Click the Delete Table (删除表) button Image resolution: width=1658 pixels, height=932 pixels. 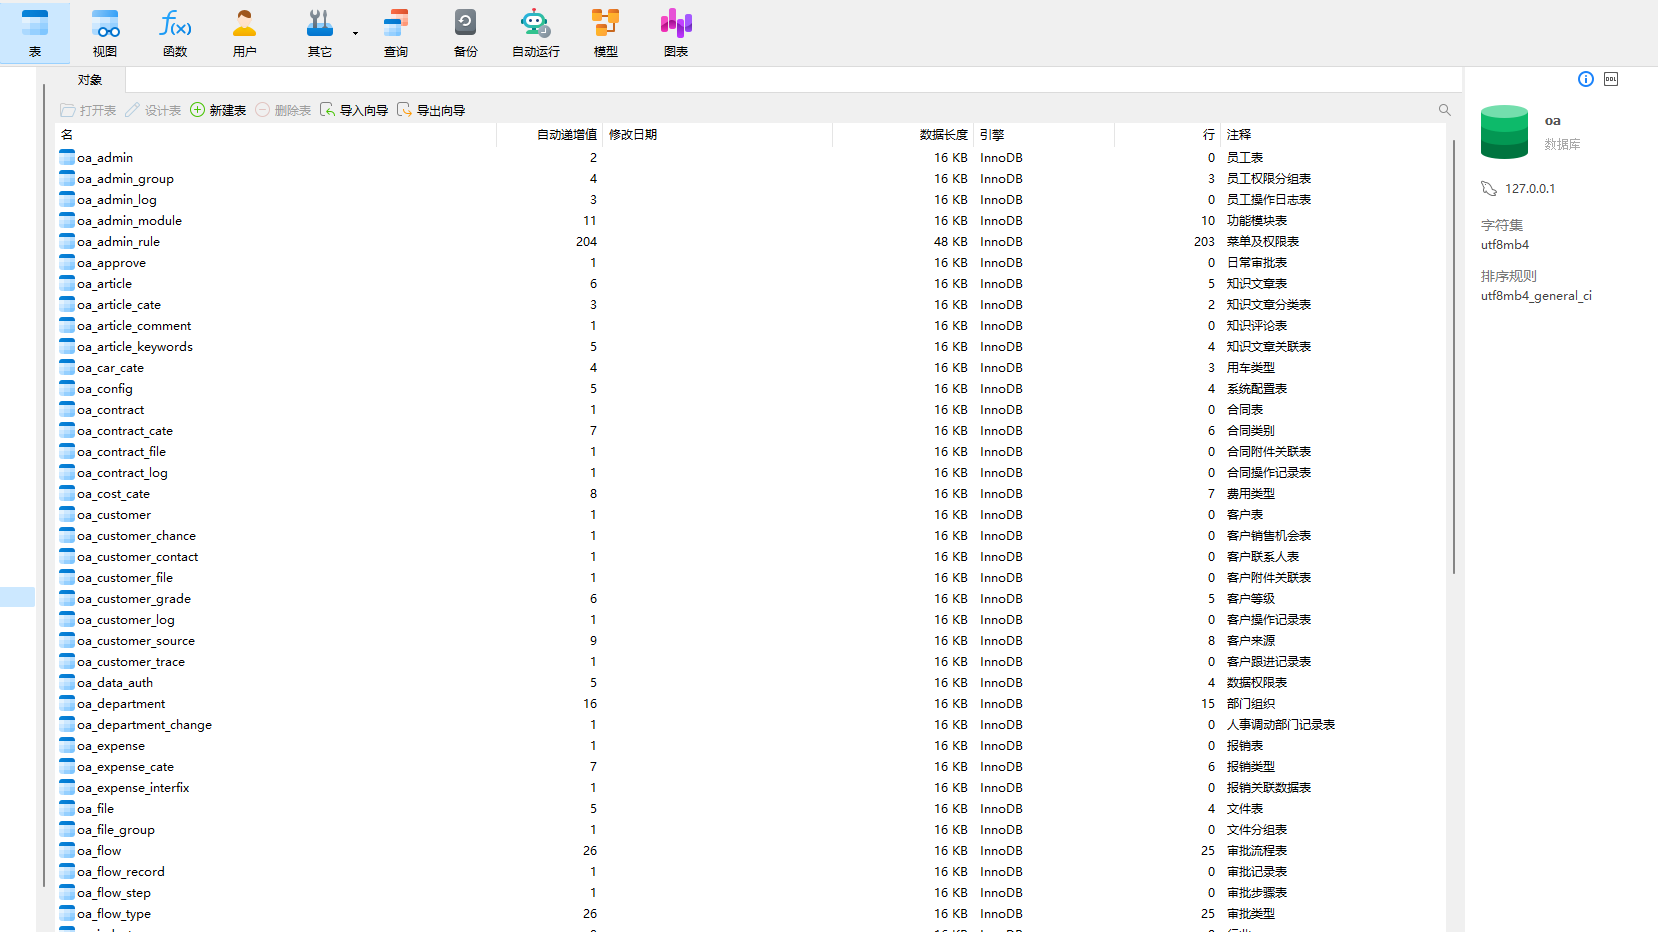pos(283,110)
